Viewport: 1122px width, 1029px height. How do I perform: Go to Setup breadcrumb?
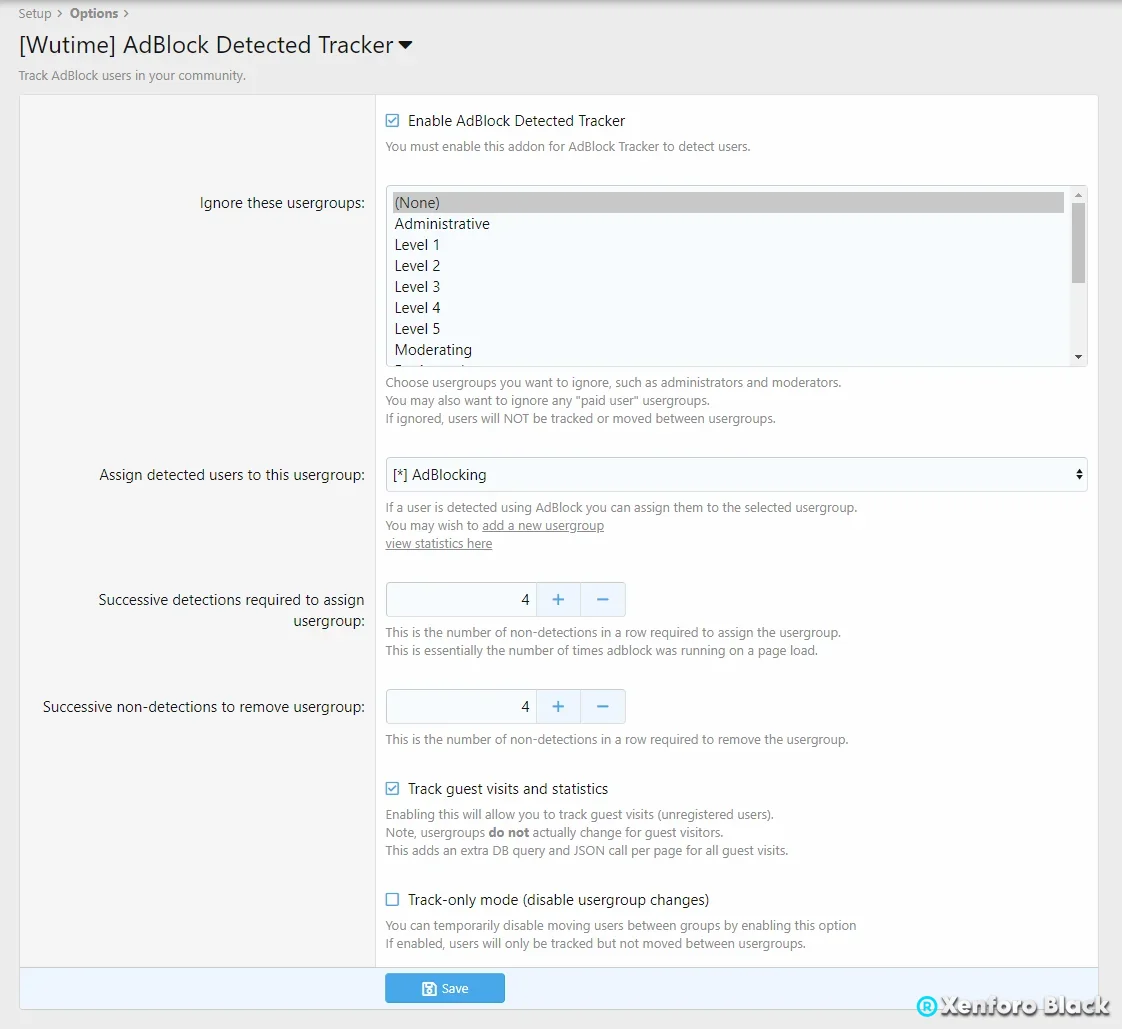34,14
